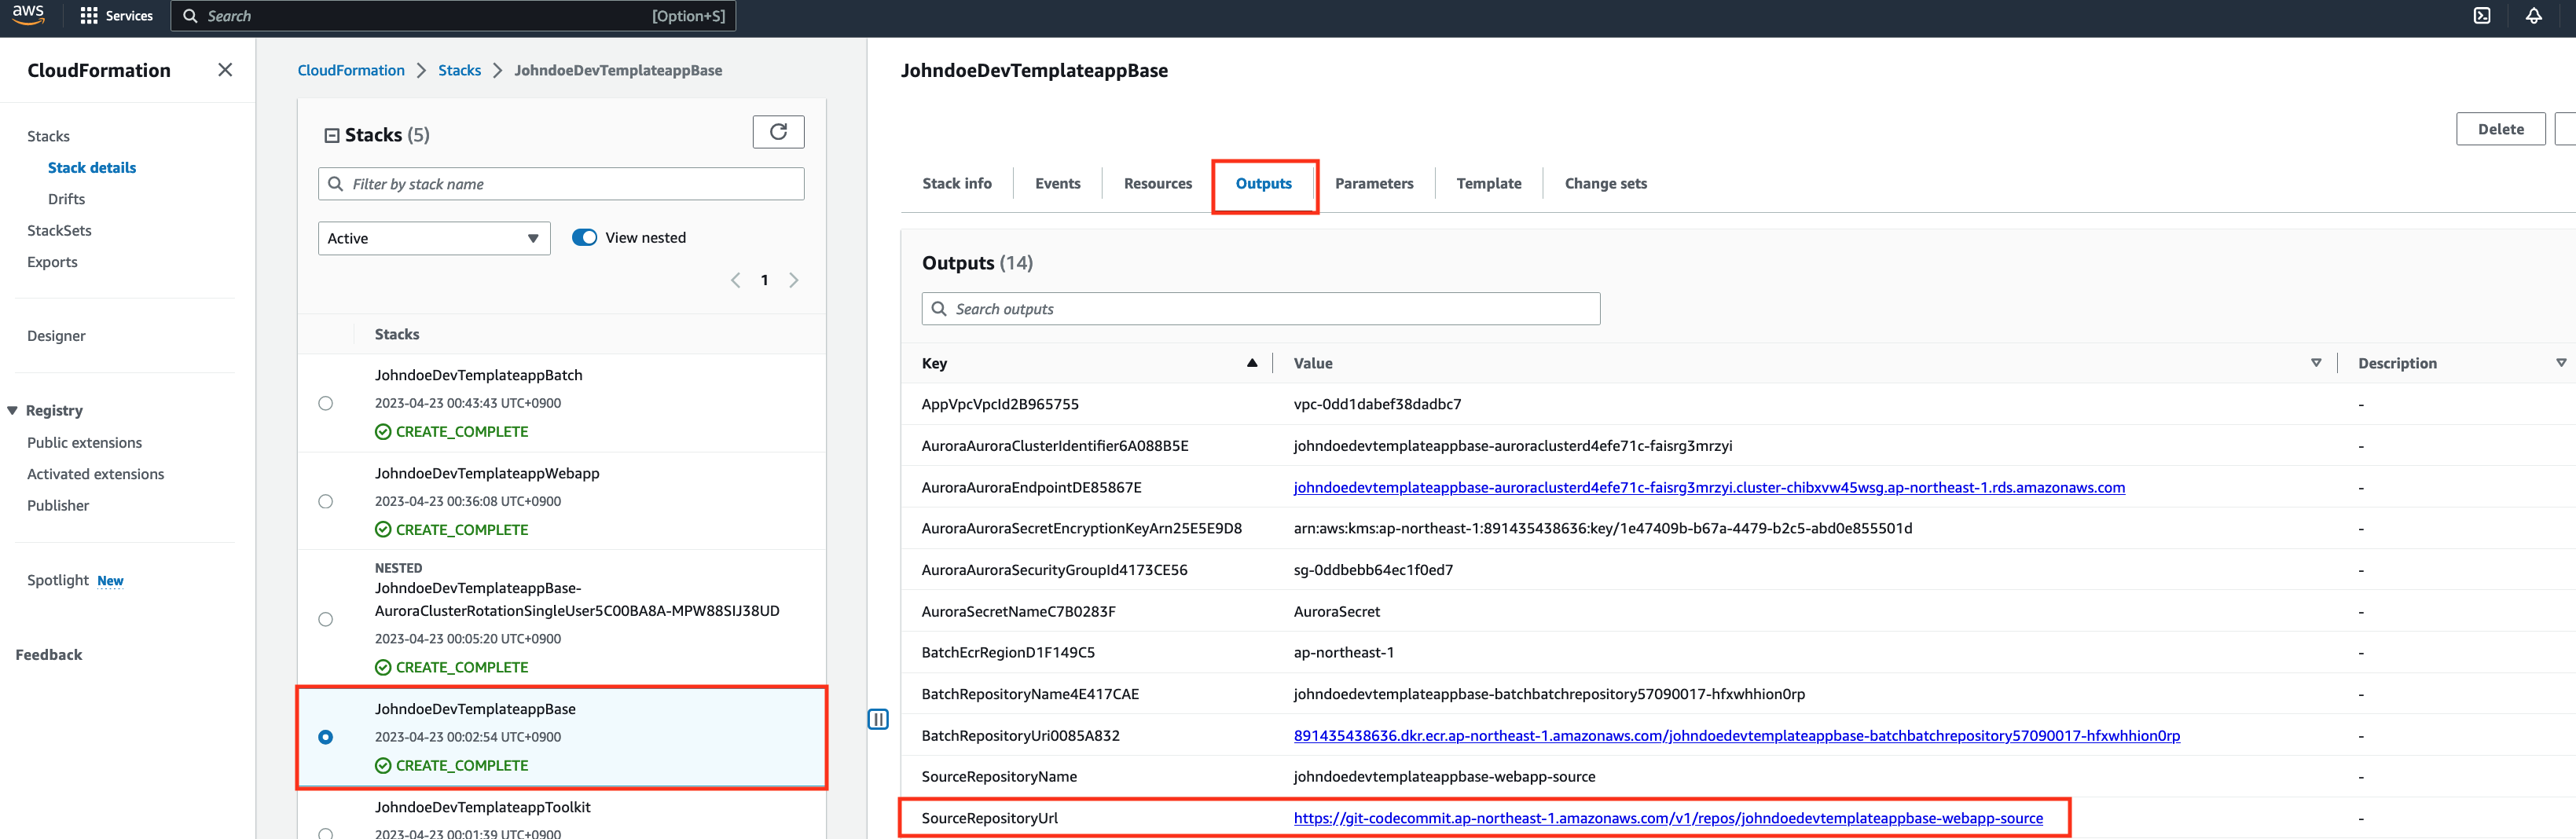
Task: Click the AuroraSecret value cell
Action: tap(1336, 611)
